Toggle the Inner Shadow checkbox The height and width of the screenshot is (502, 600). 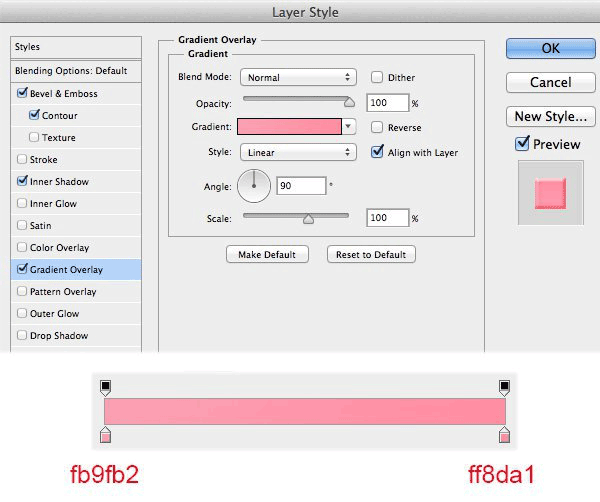(x=22, y=181)
